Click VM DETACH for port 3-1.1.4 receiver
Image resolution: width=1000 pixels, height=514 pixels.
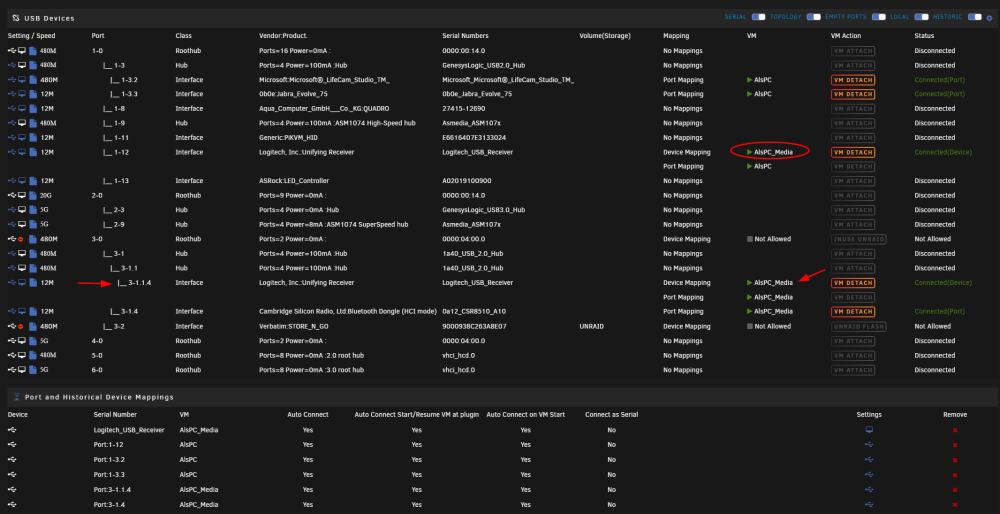tap(853, 283)
